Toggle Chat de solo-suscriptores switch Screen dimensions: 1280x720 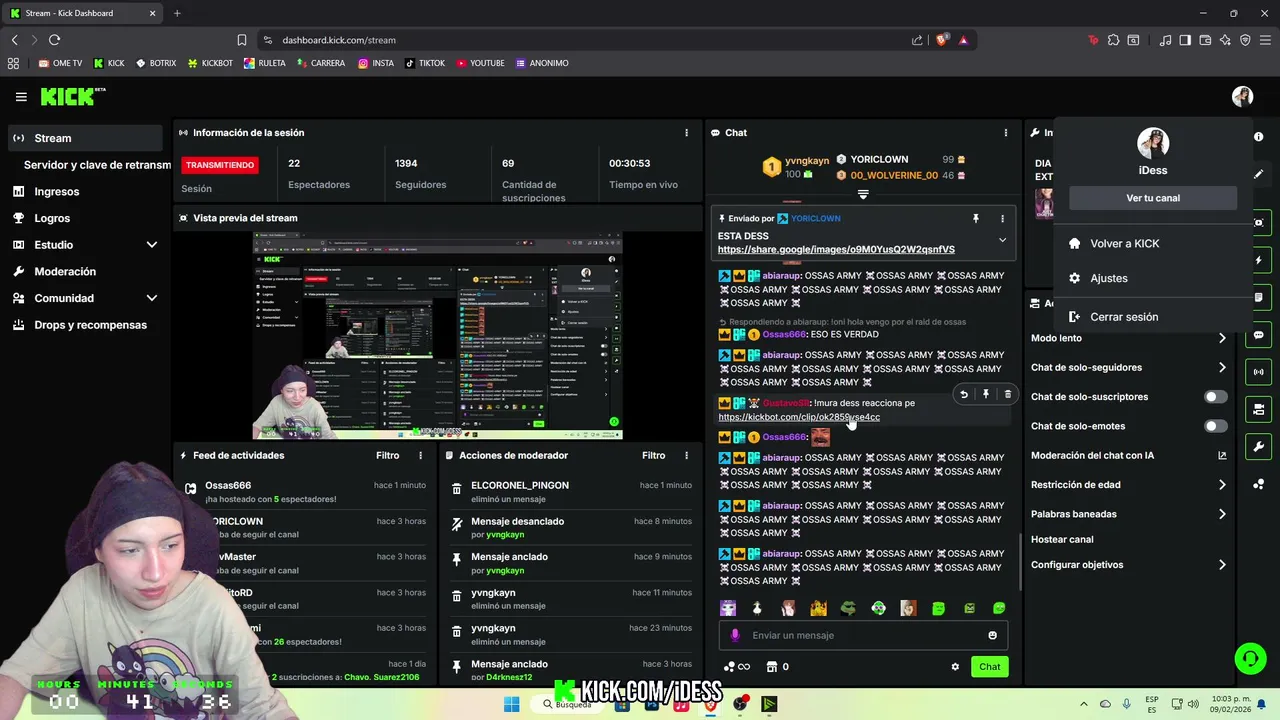point(1215,397)
